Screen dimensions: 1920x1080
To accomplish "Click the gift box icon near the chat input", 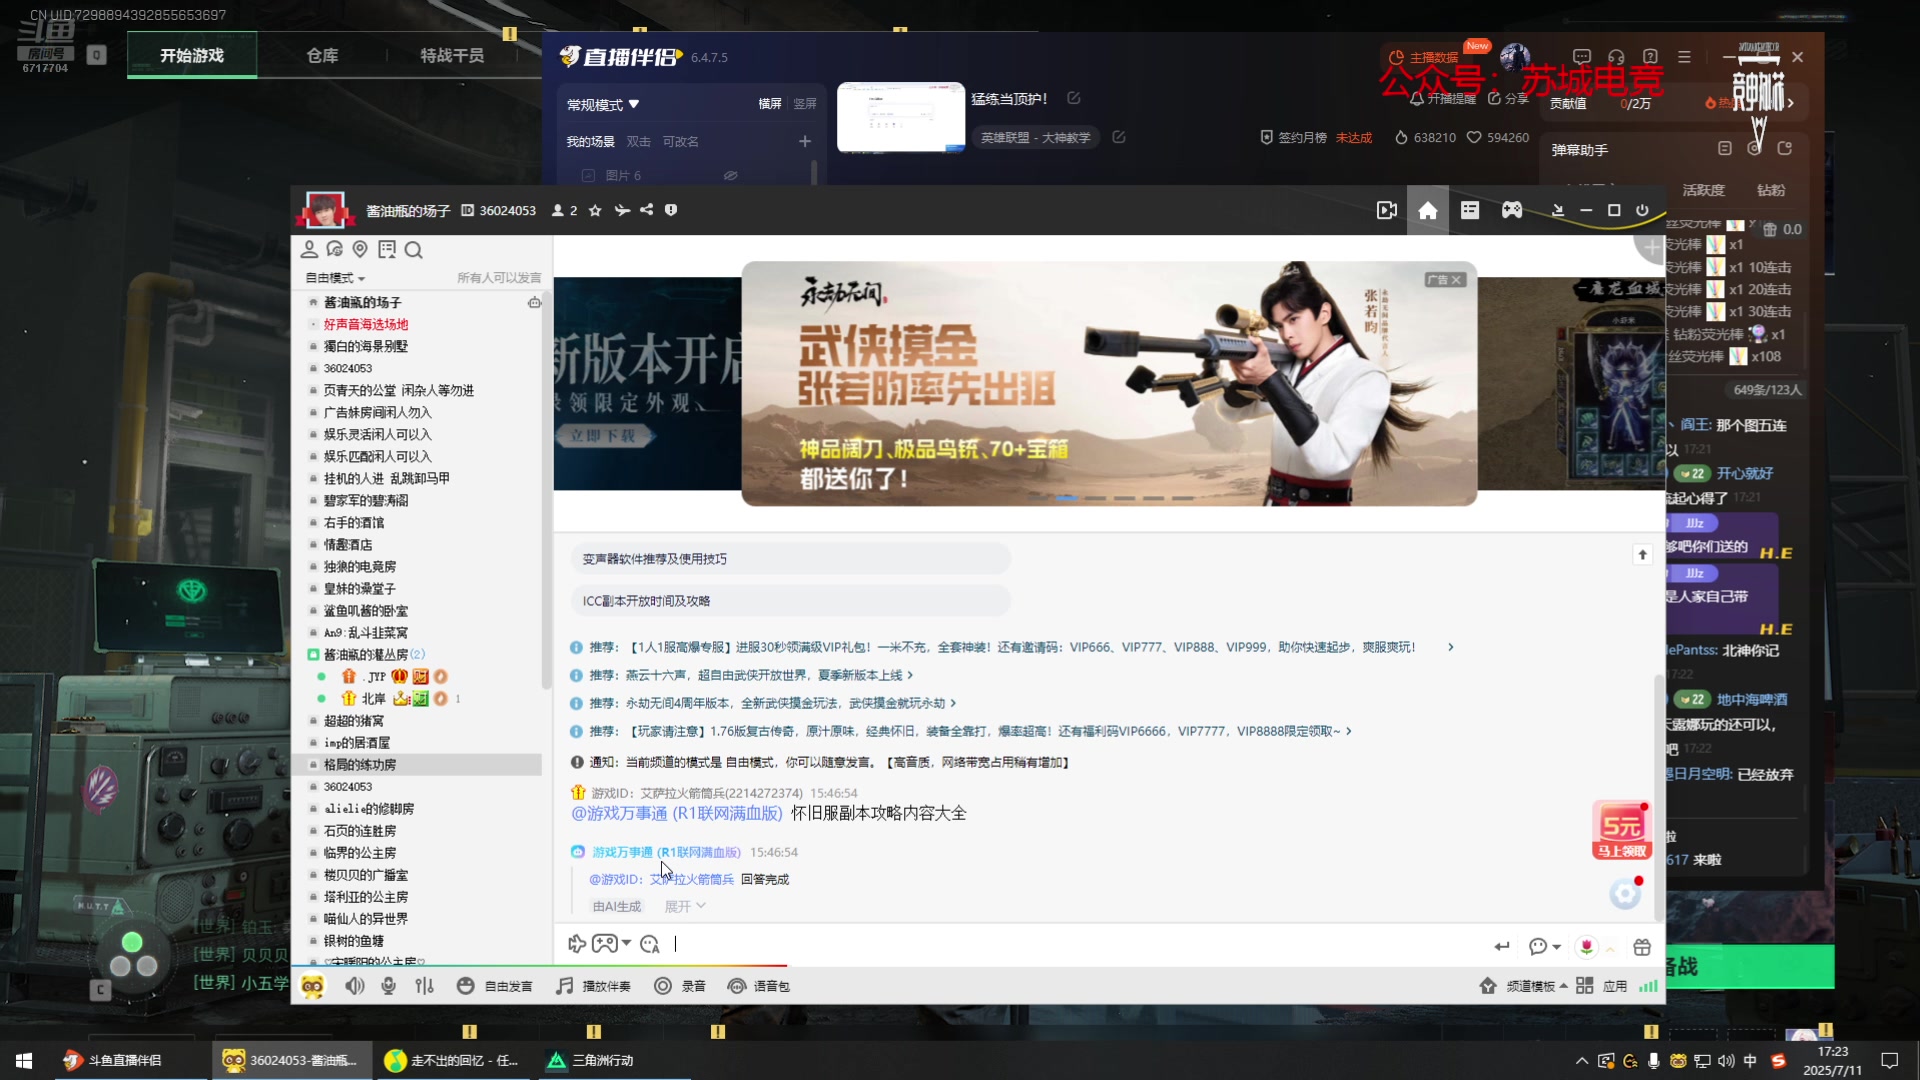I will (x=1642, y=947).
